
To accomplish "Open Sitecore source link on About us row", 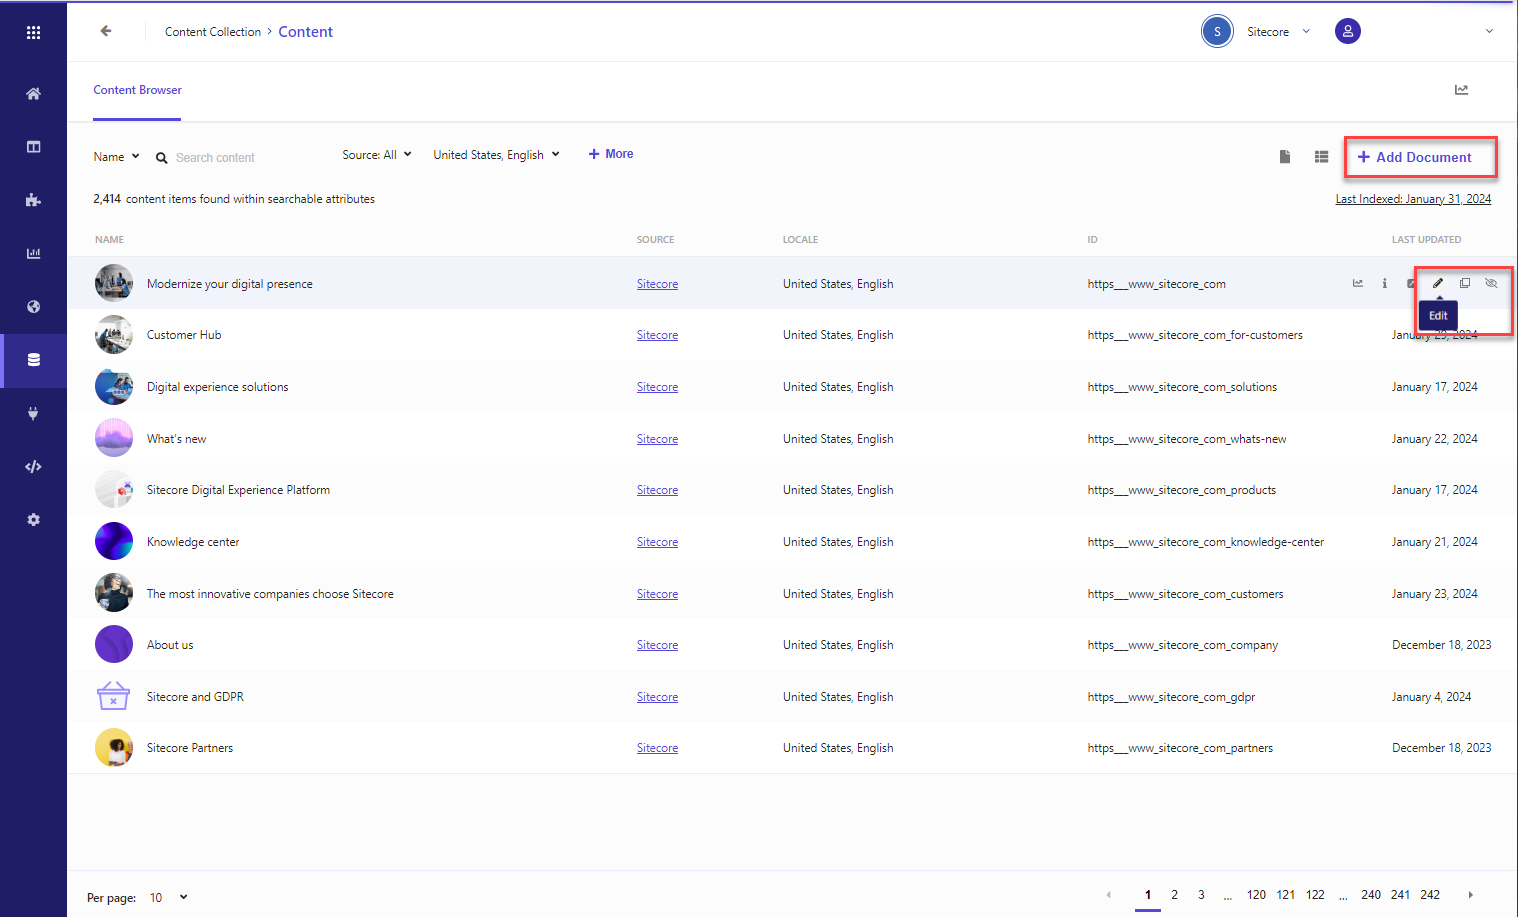I will (657, 645).
